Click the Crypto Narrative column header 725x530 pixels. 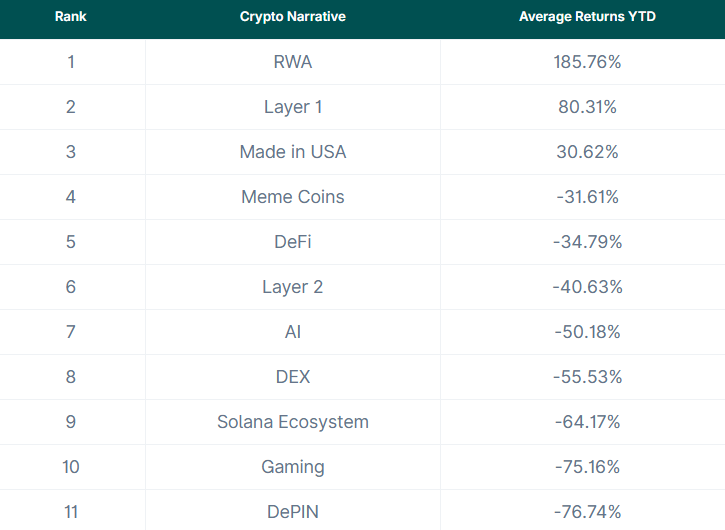point(293,17)
